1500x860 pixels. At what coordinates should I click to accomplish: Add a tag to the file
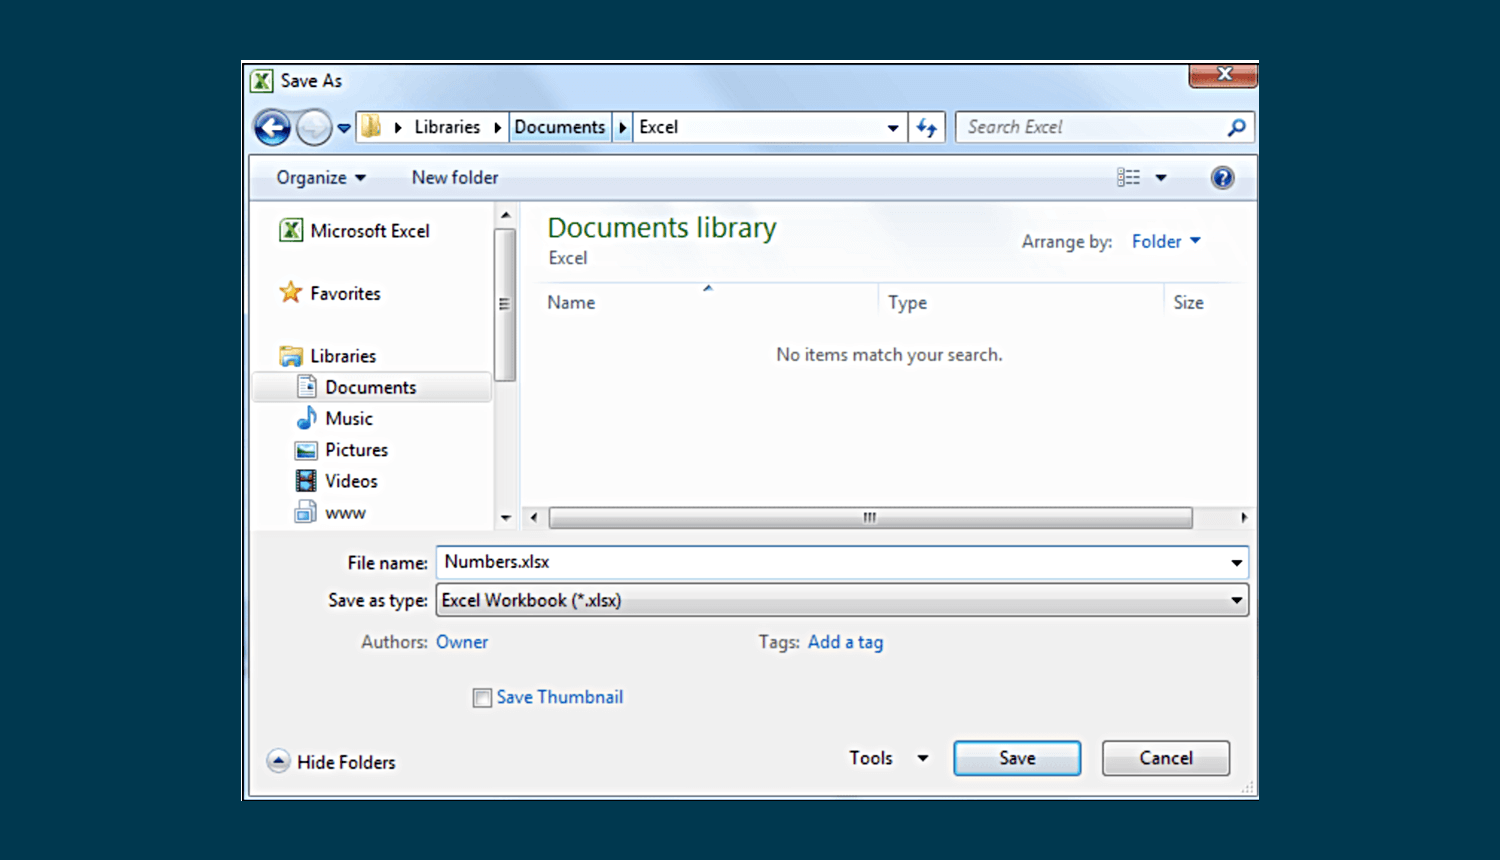tap(845, 642)
